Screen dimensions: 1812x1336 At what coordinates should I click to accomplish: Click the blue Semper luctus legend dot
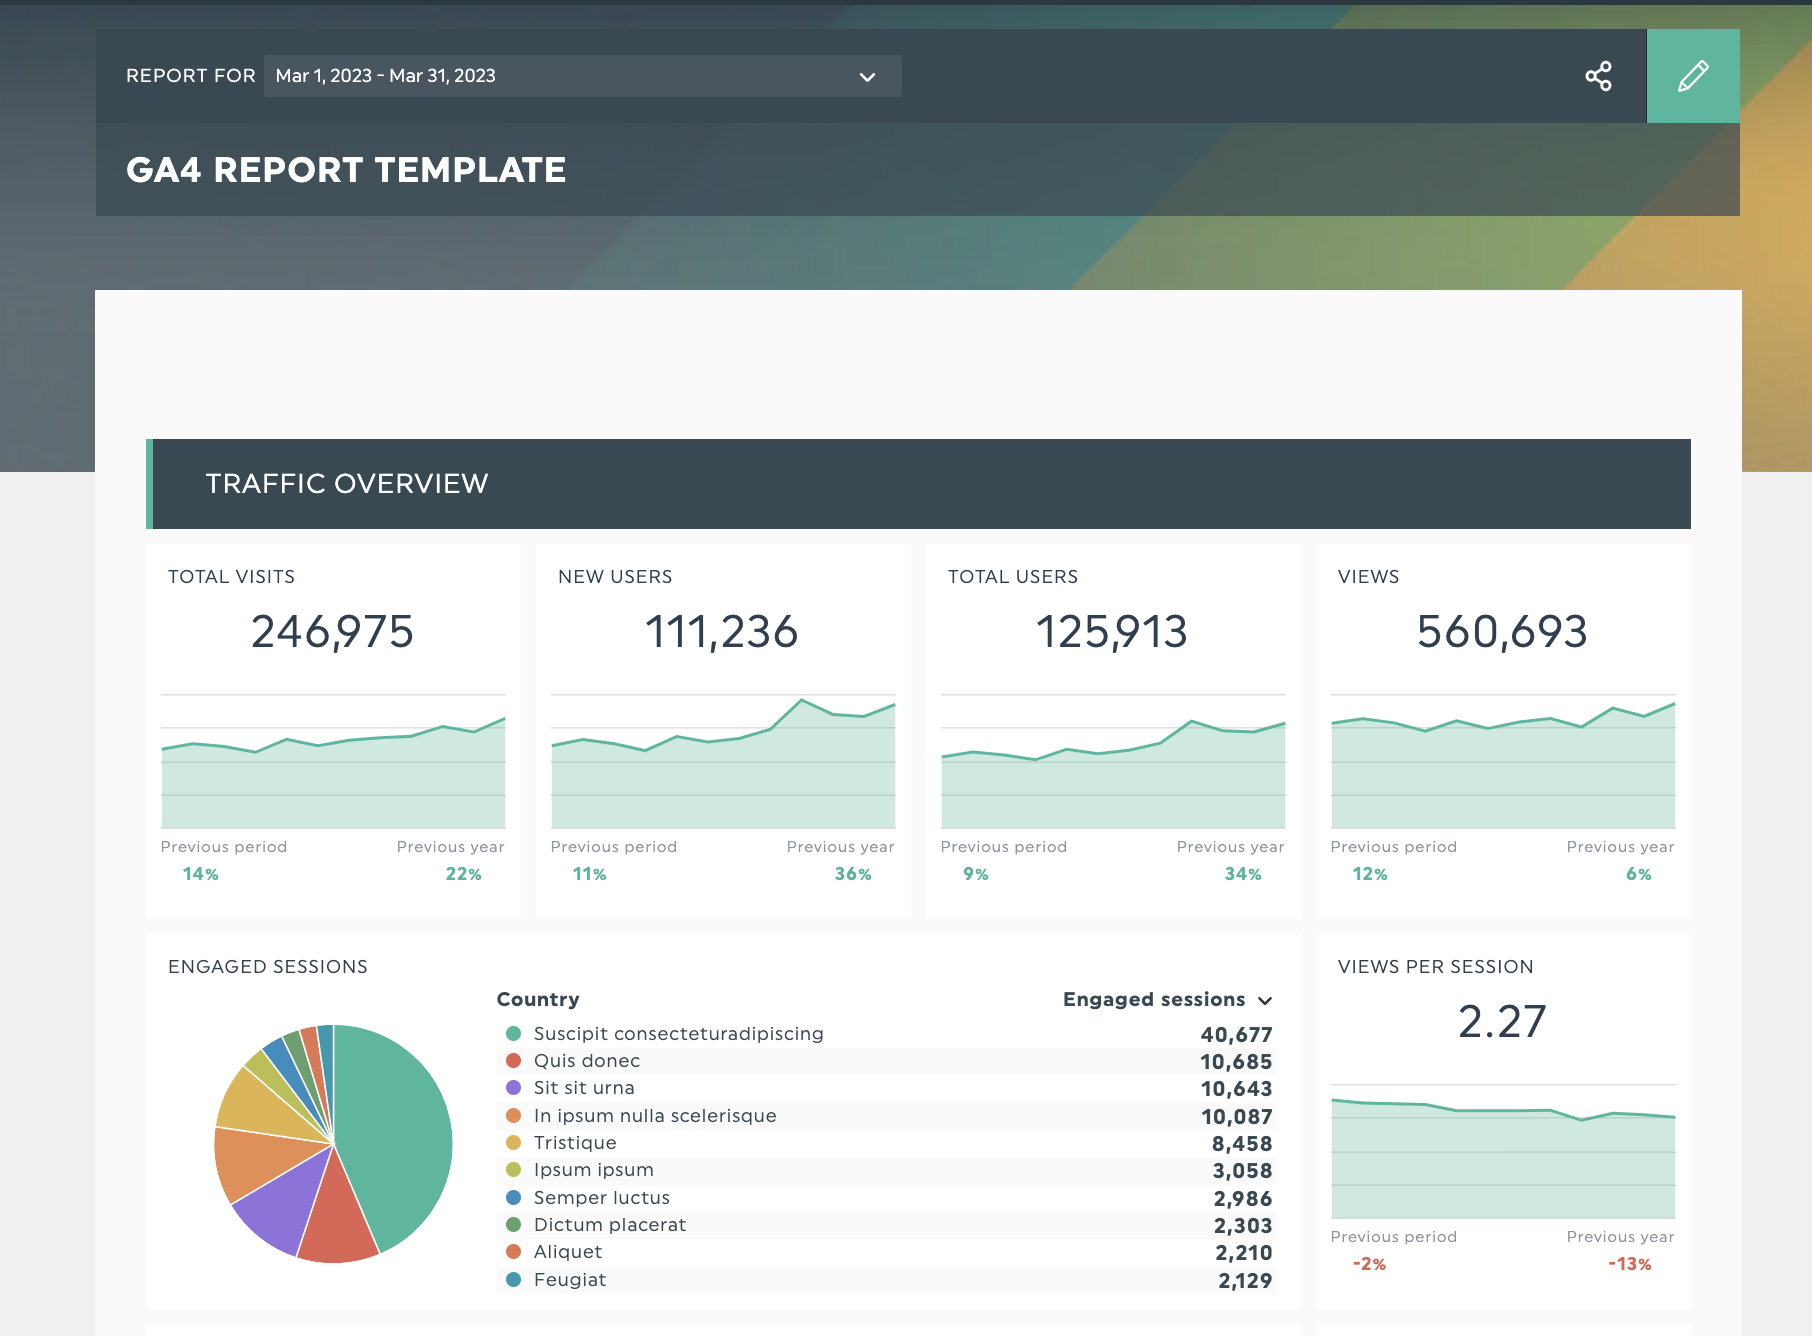tap(514, 1198)
